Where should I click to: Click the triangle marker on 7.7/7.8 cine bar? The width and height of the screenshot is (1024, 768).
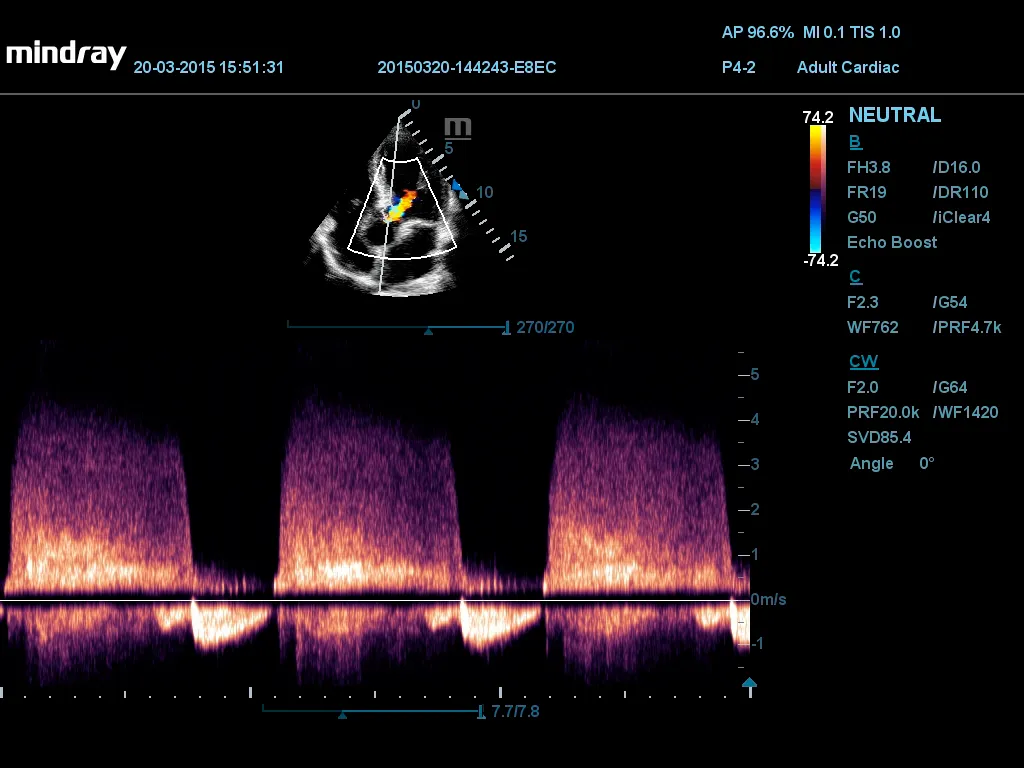[x=343, y=714]
